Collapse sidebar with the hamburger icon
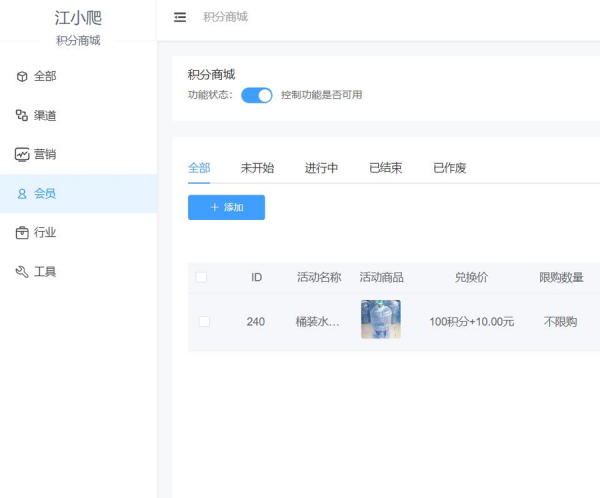This screenshot has height=498, width=600. coord(180,17)
